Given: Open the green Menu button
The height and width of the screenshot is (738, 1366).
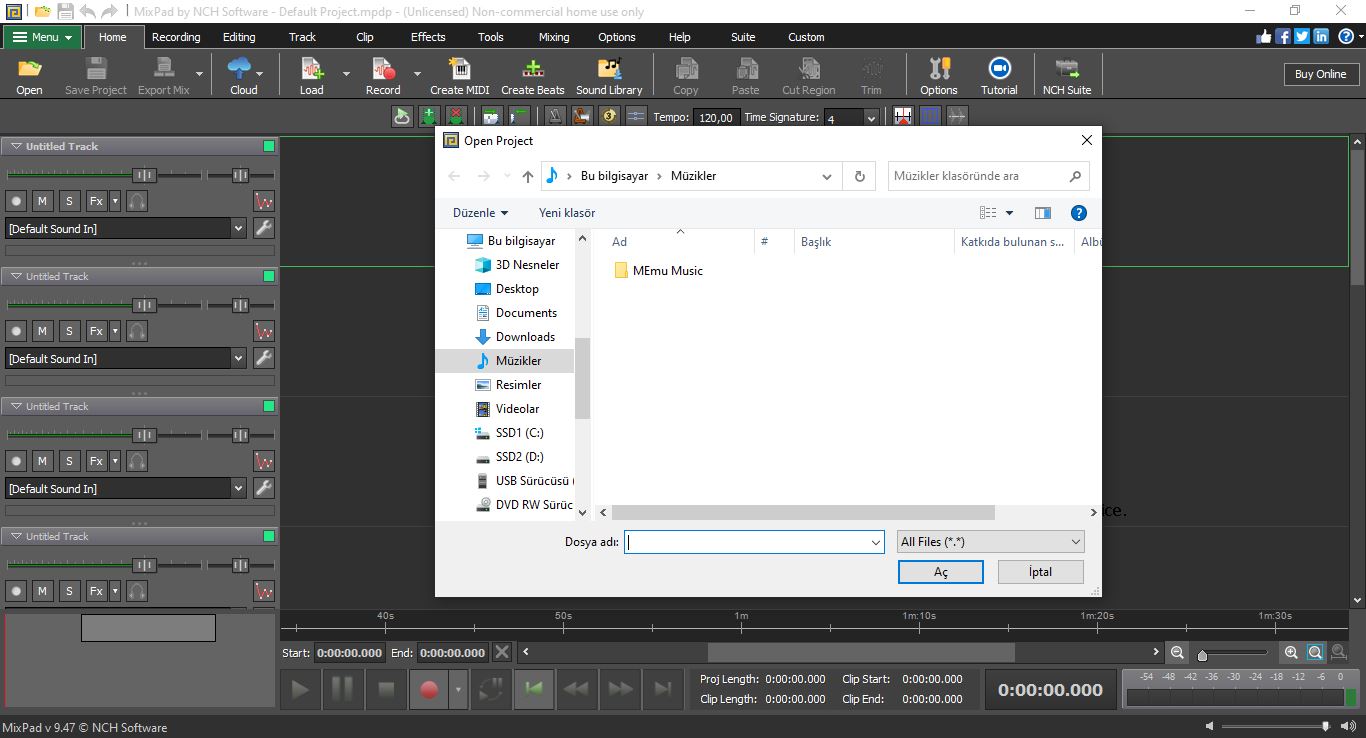Looking at the screenshot, I should (42, 37).
